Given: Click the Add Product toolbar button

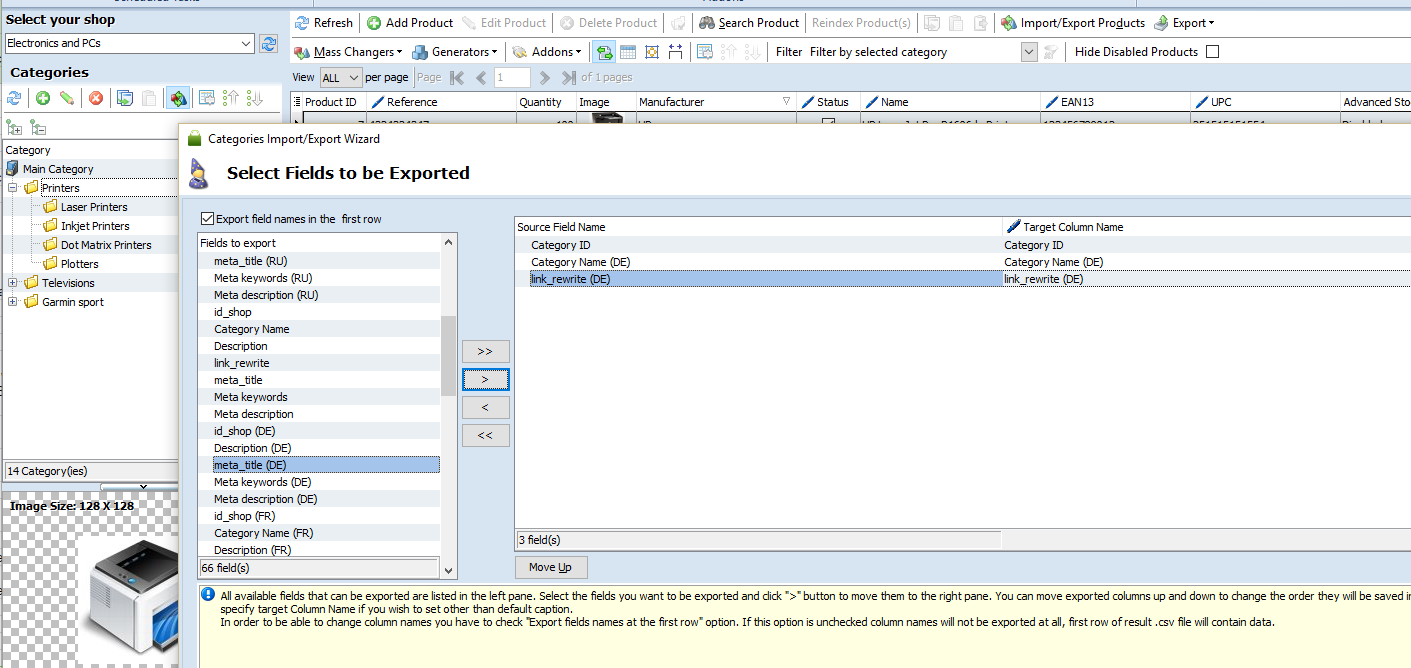Looking at the screenshot, I should (409, 23).
